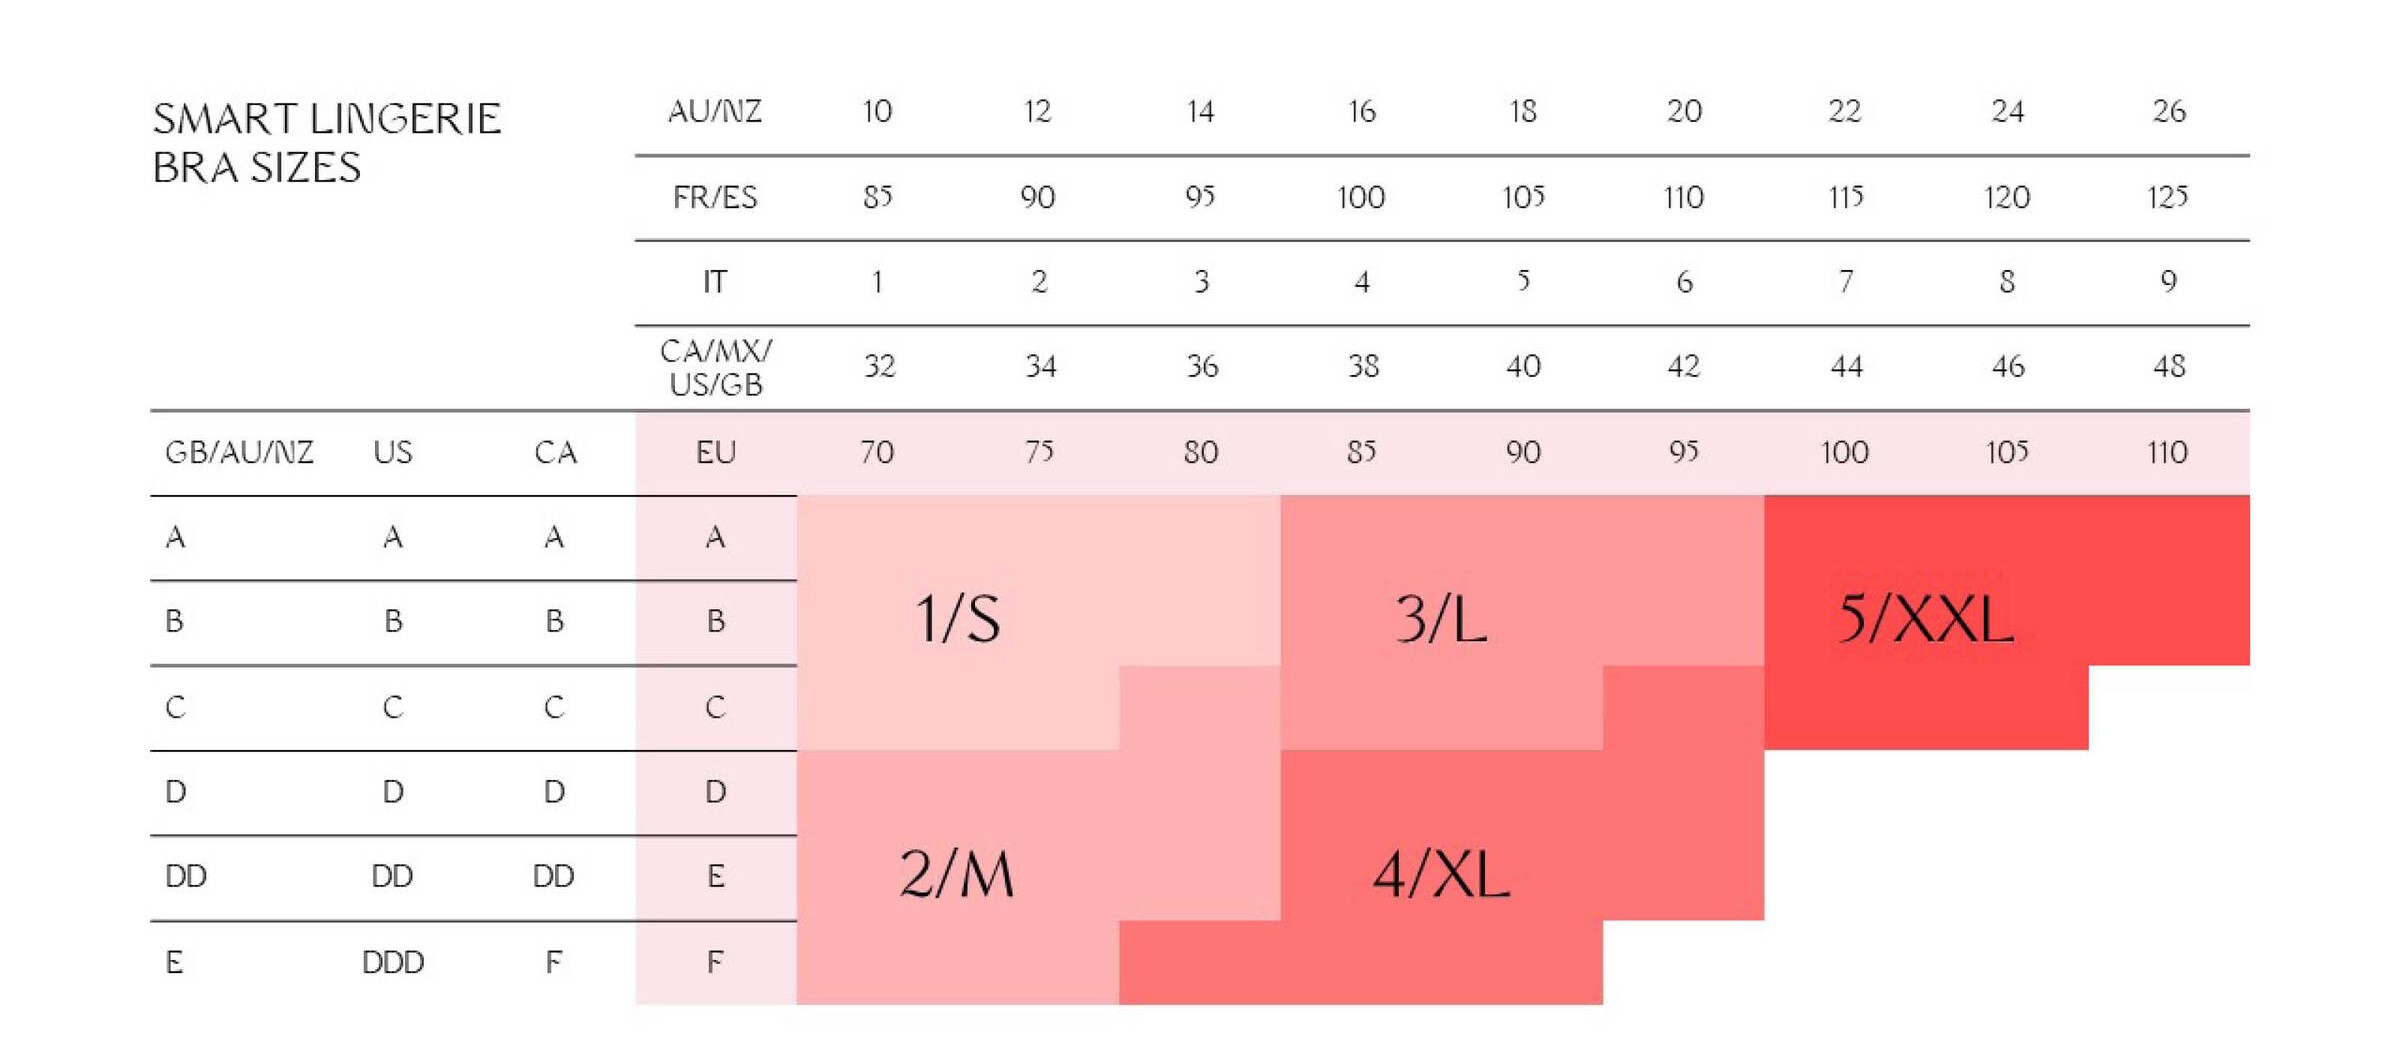Click the CA/MX/US/GB row label
This screenshot has width=2400, height=1045.
tap(715, 367)
